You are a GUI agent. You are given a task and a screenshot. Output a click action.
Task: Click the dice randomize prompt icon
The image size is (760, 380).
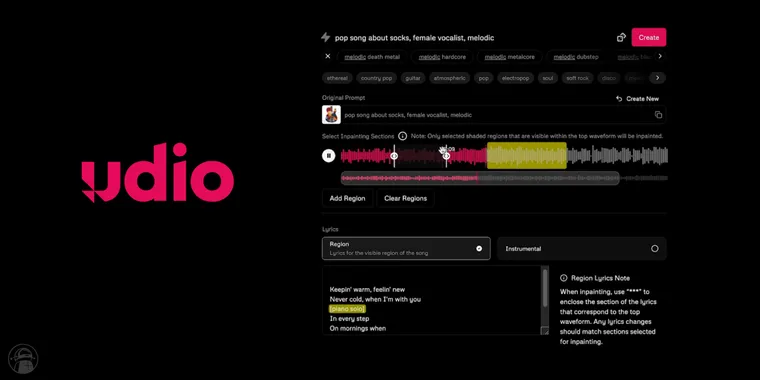click(621, 37)
